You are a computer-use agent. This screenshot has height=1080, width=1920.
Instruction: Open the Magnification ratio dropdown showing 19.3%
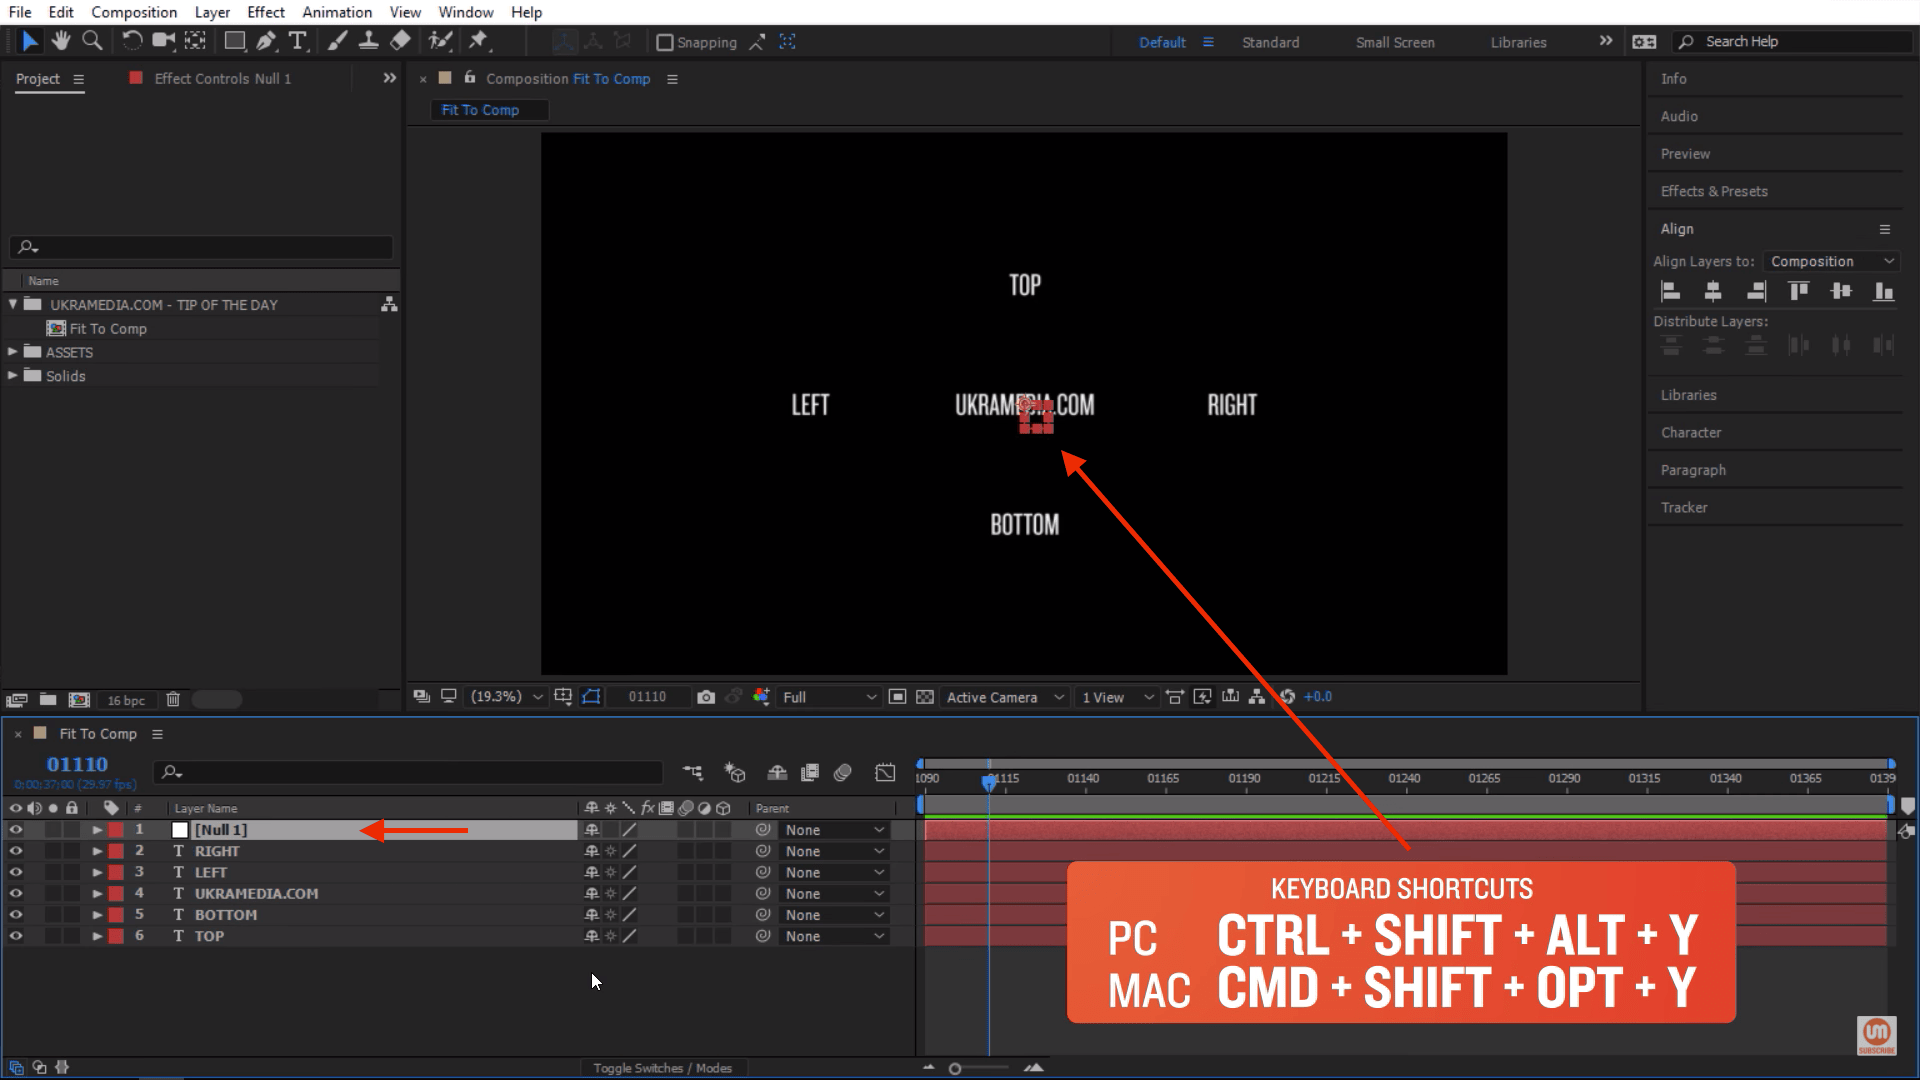(x=505, y=697)
